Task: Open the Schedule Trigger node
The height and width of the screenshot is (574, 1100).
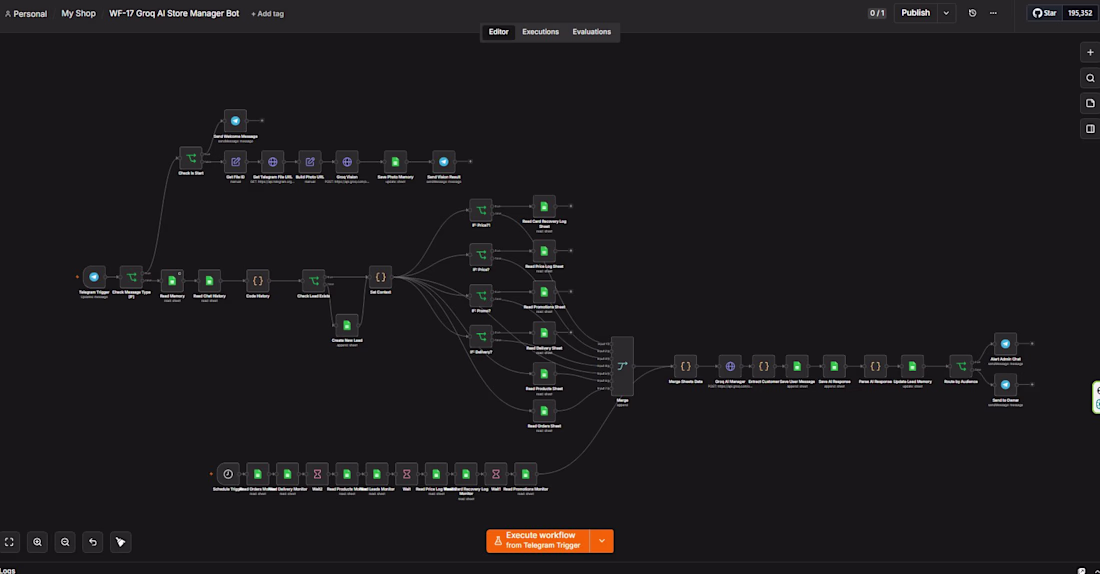Action: coord(228,474)
